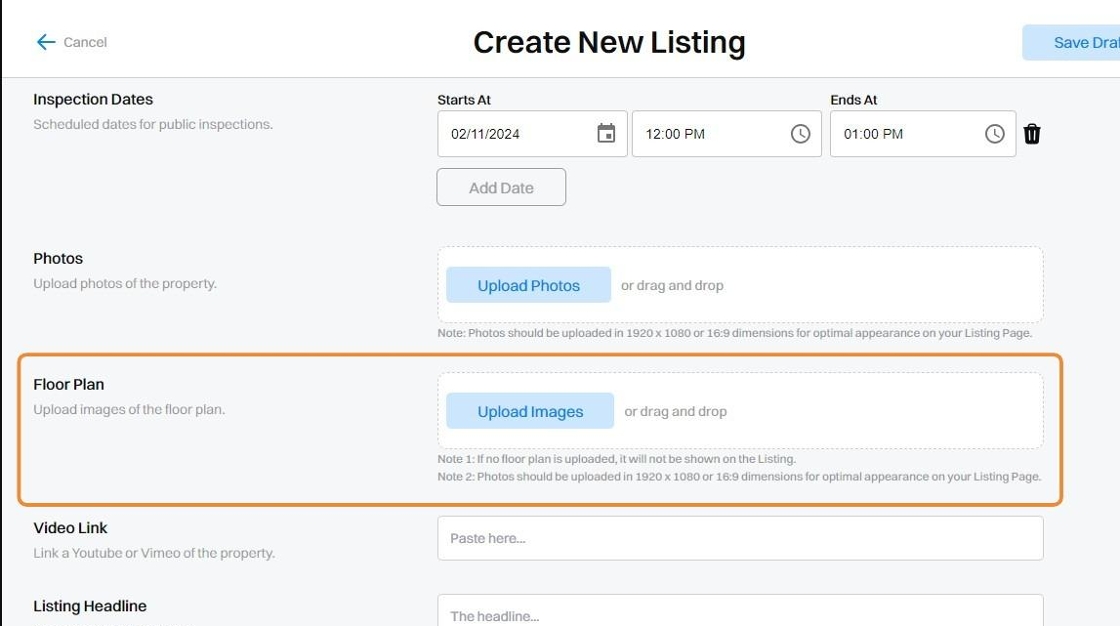Click the Photos 'or drag and drop' area

coord(672,285)
